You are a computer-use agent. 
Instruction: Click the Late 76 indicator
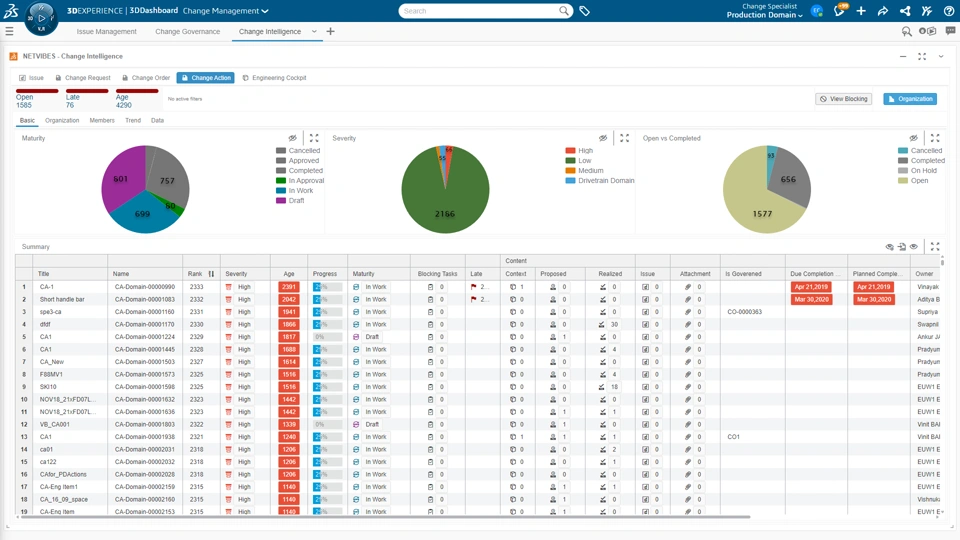(x=87, y=99)
